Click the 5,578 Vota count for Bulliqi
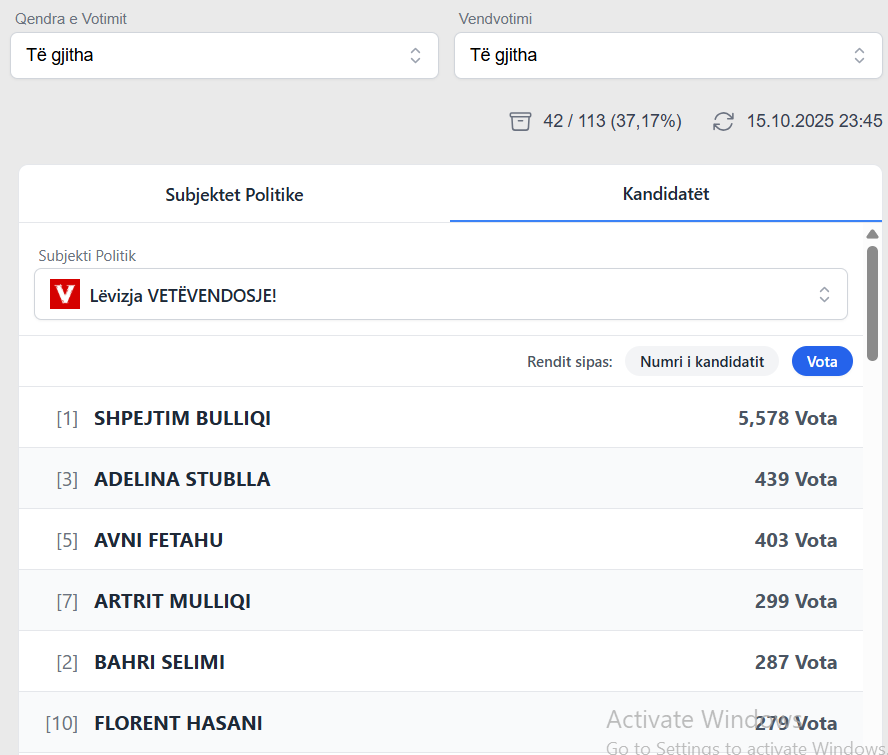888x755 pixels. coord(788,418)
